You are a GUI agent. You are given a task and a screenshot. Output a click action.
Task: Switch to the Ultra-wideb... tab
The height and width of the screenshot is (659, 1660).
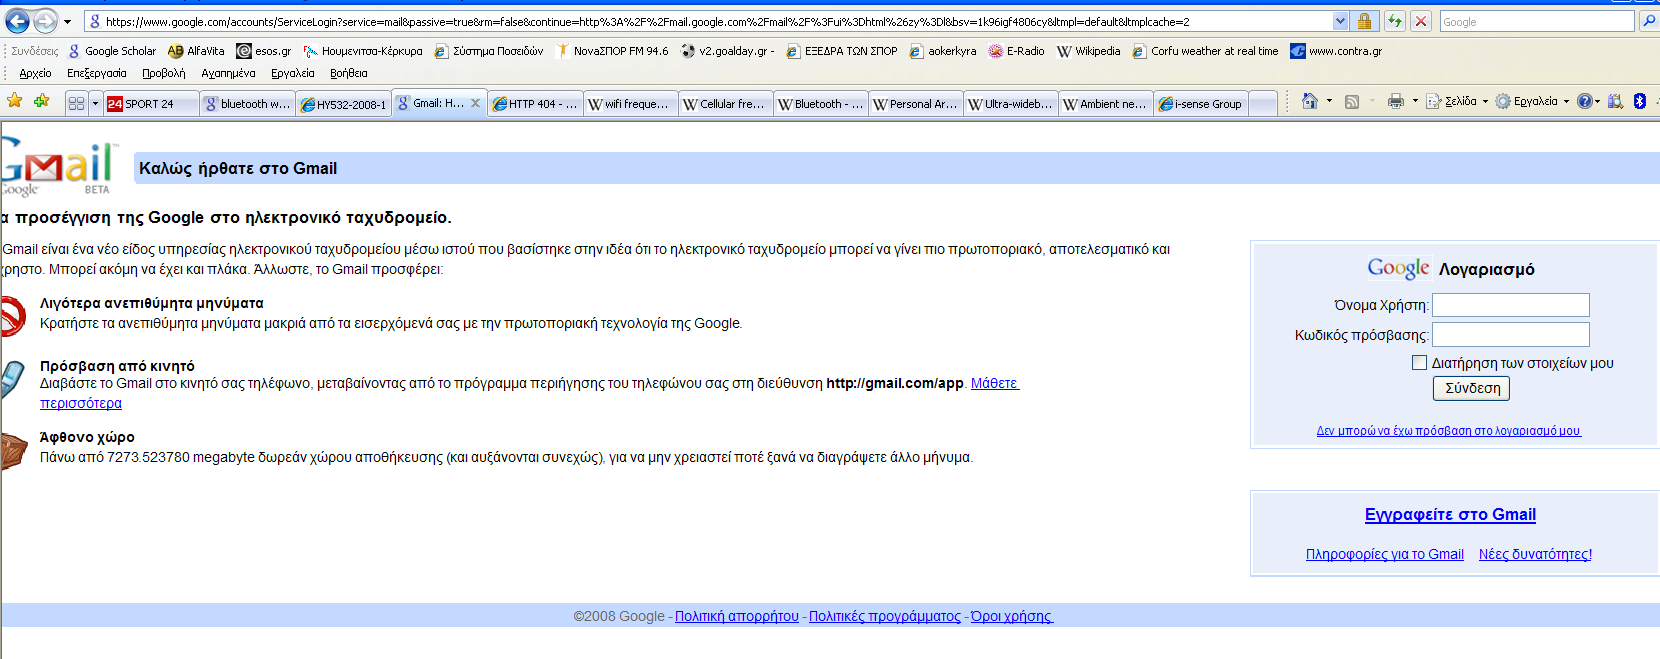point(1011,104)
